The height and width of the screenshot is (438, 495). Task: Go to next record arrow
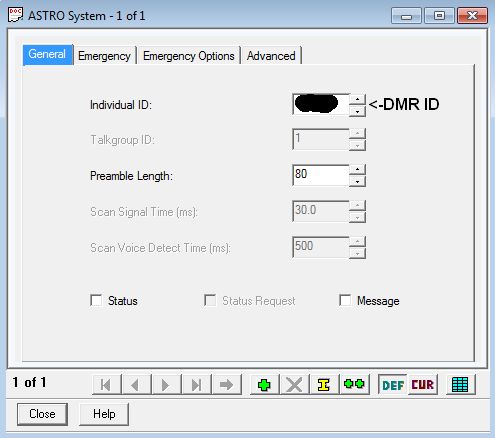point(166,385)
